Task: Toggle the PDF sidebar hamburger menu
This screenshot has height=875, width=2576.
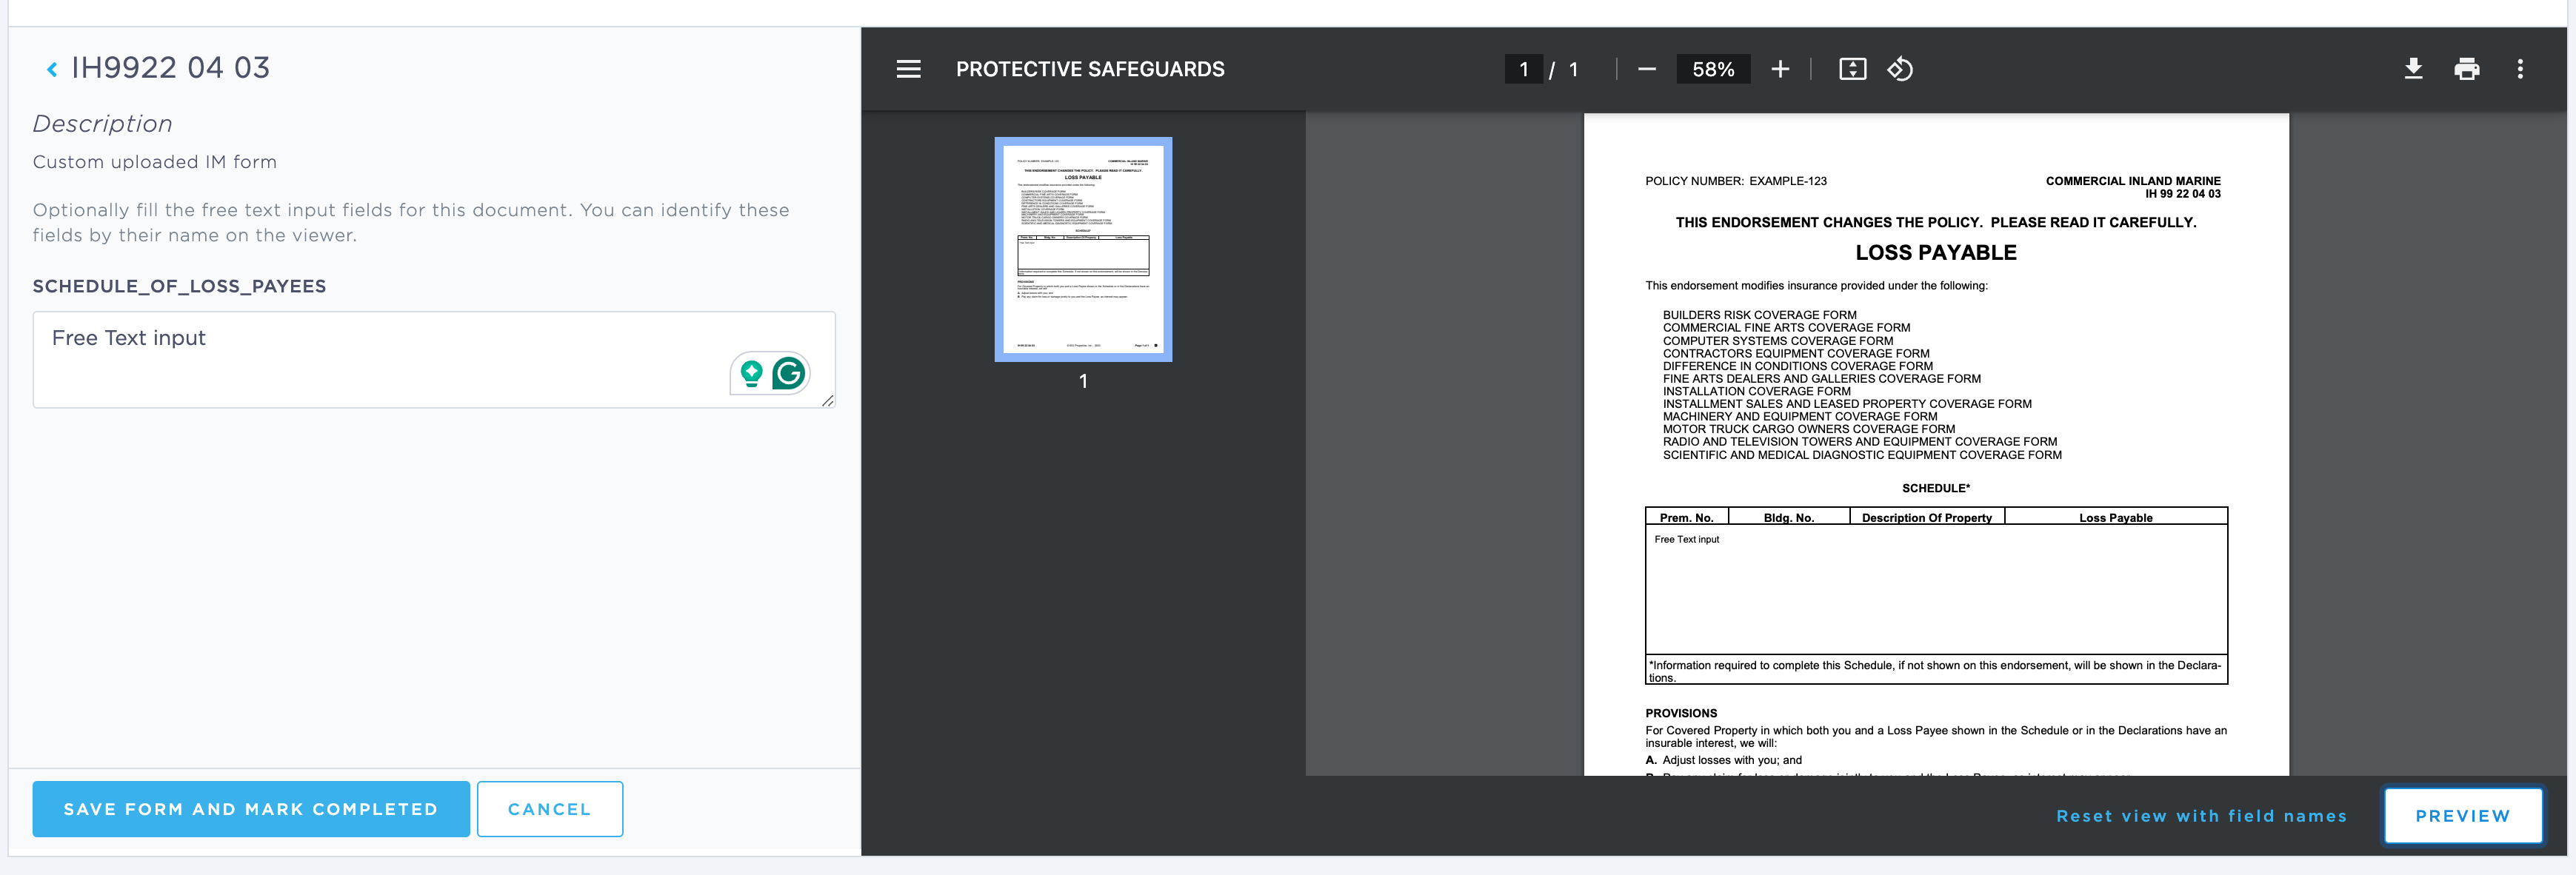Action: point(908,69)
